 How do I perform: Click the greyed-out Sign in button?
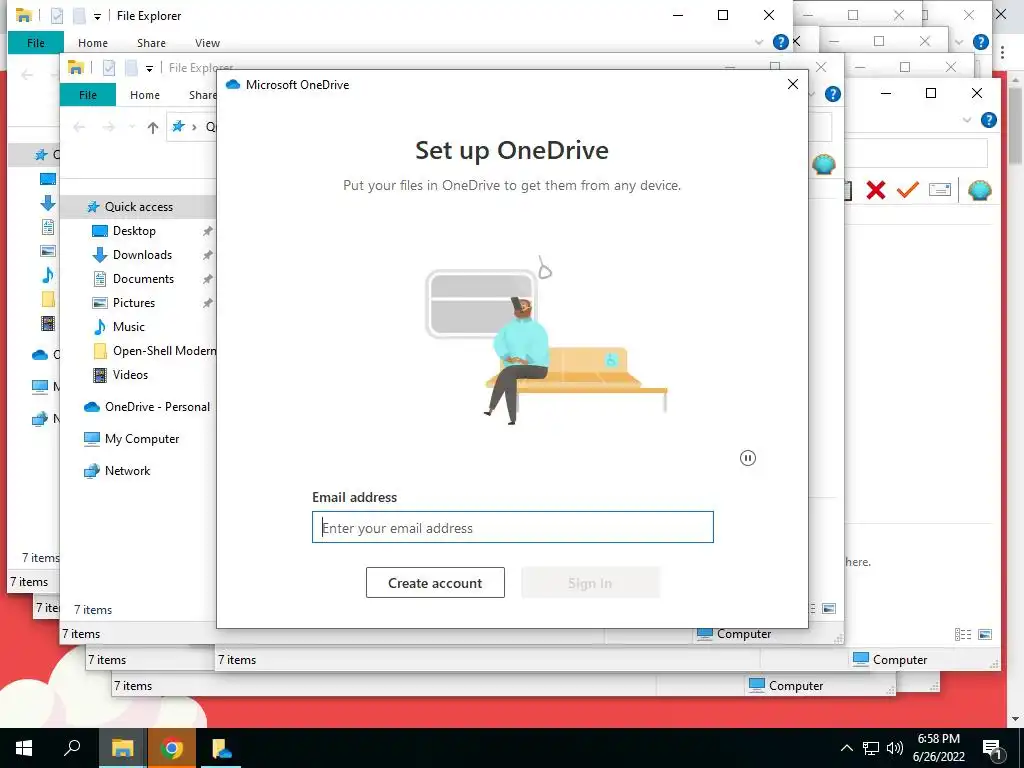[590, 583]
